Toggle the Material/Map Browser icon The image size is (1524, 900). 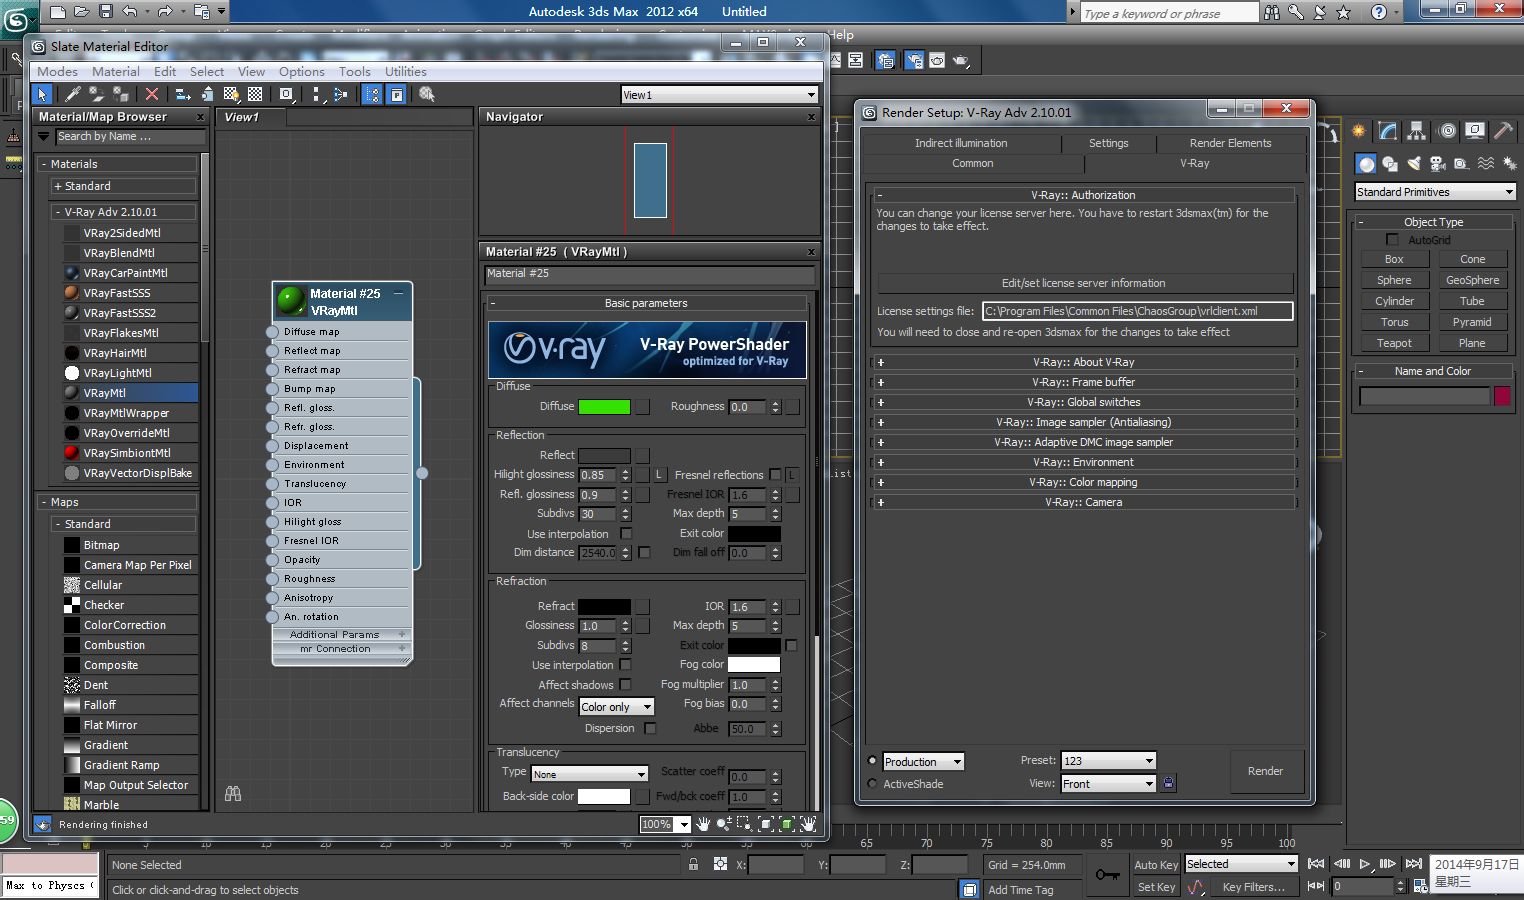pyautogui.click(x=373, y=94)
